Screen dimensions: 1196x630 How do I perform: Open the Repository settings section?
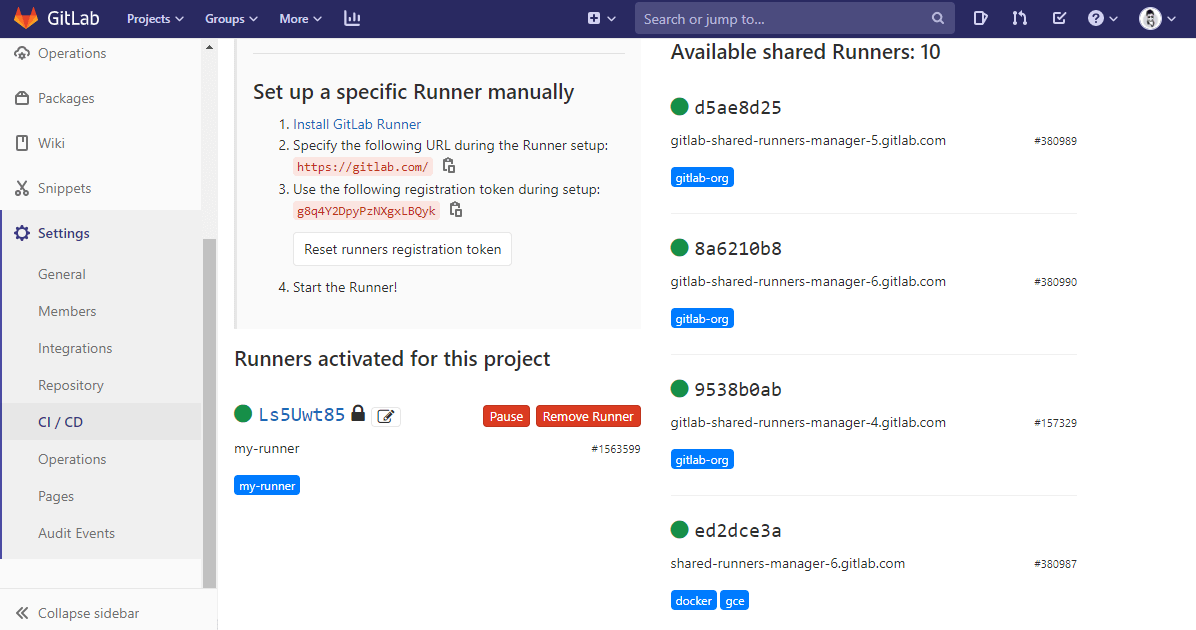point(70,384)
